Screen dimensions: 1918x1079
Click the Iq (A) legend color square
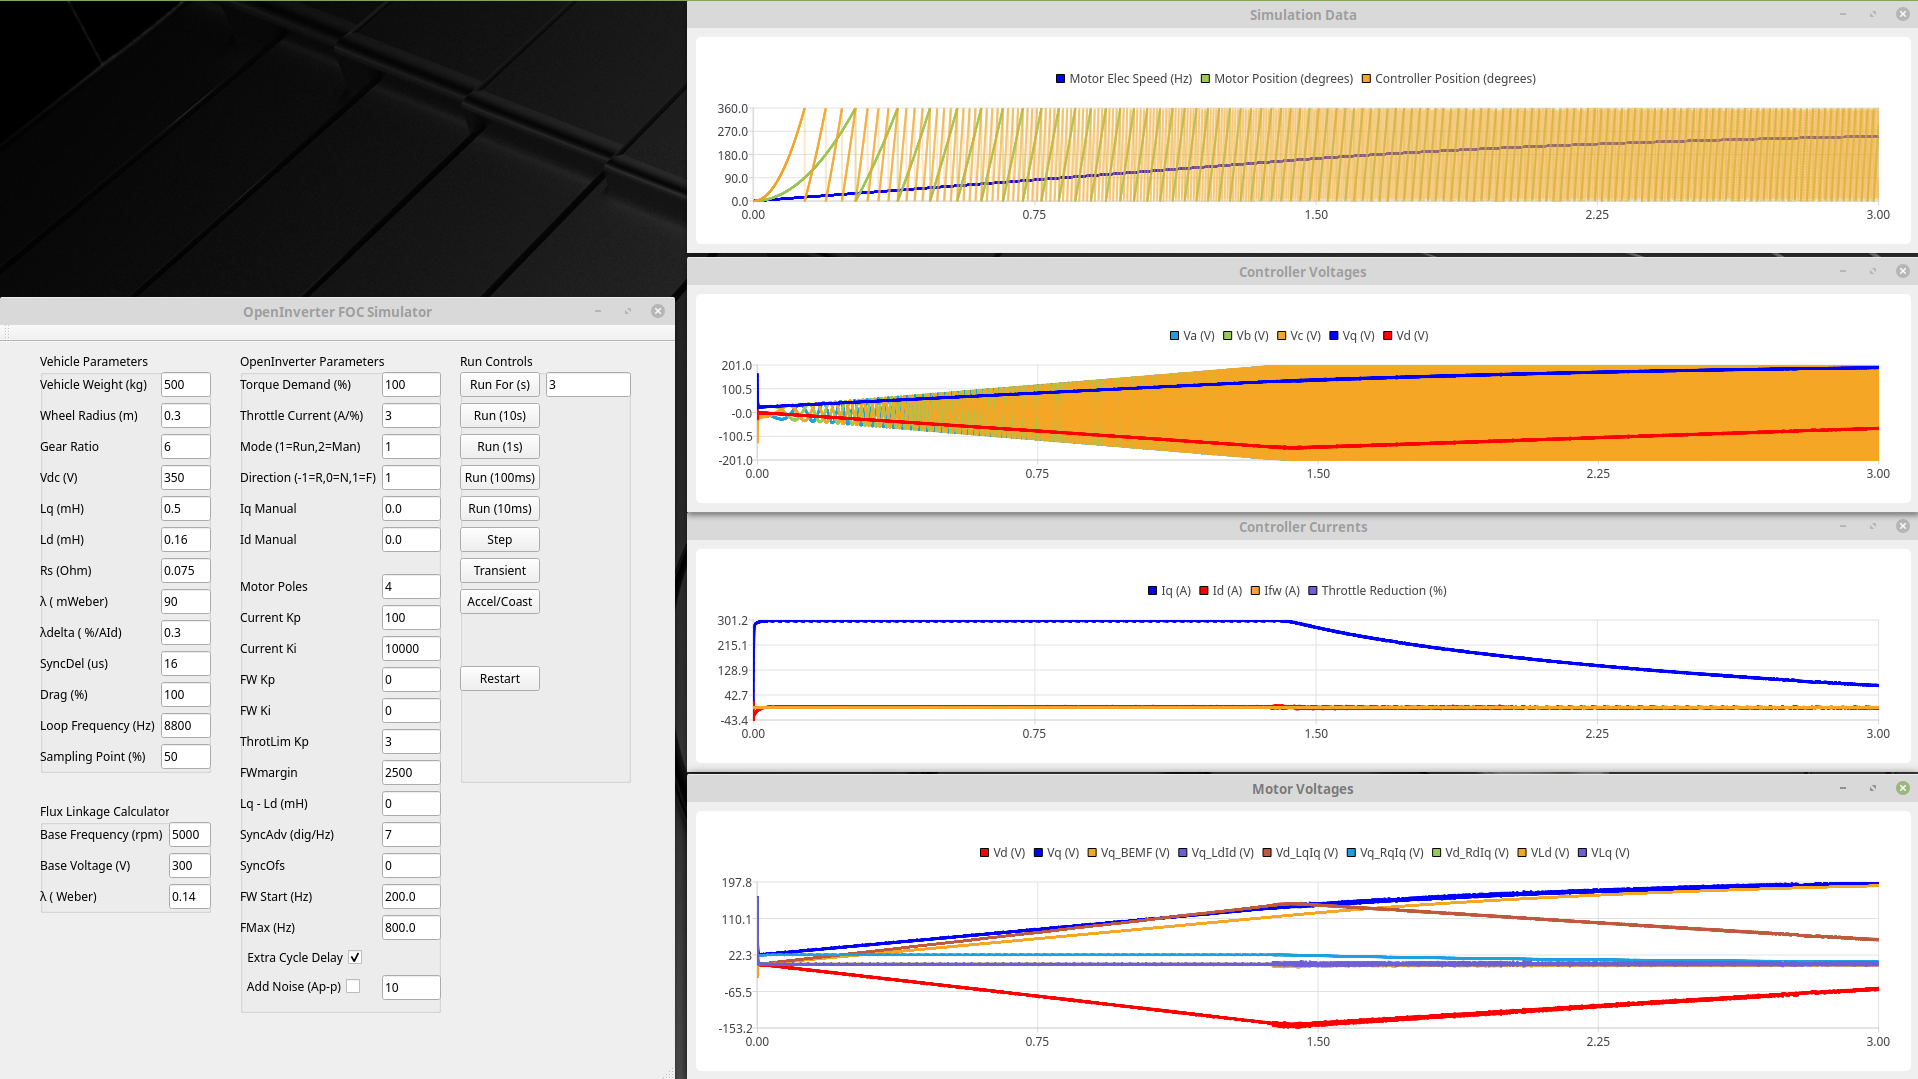[x=1152, y=591]
